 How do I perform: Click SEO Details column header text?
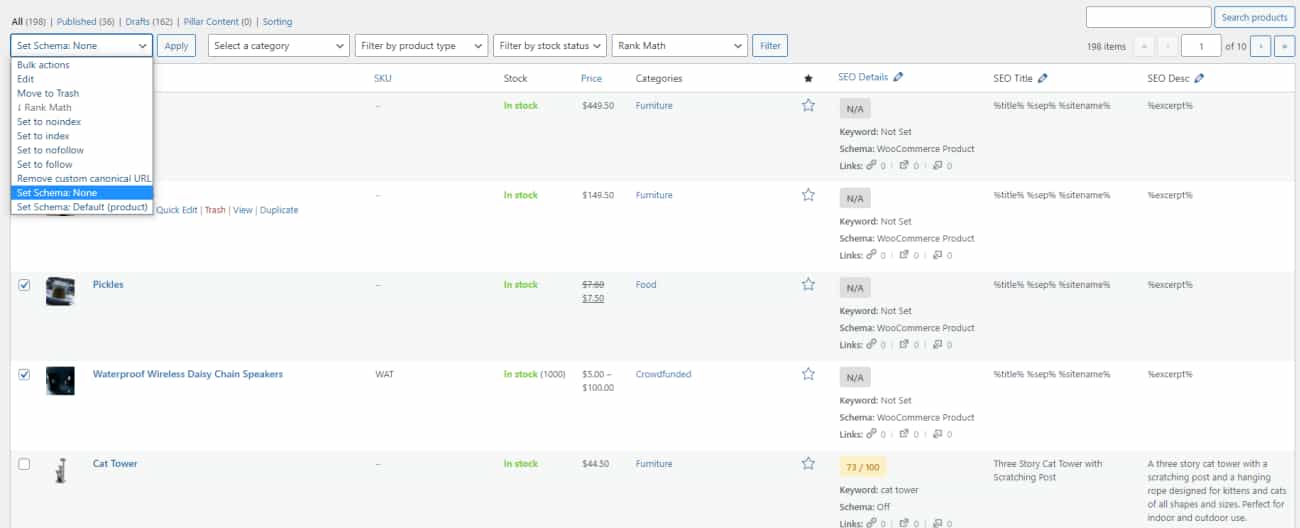point(863,78)
